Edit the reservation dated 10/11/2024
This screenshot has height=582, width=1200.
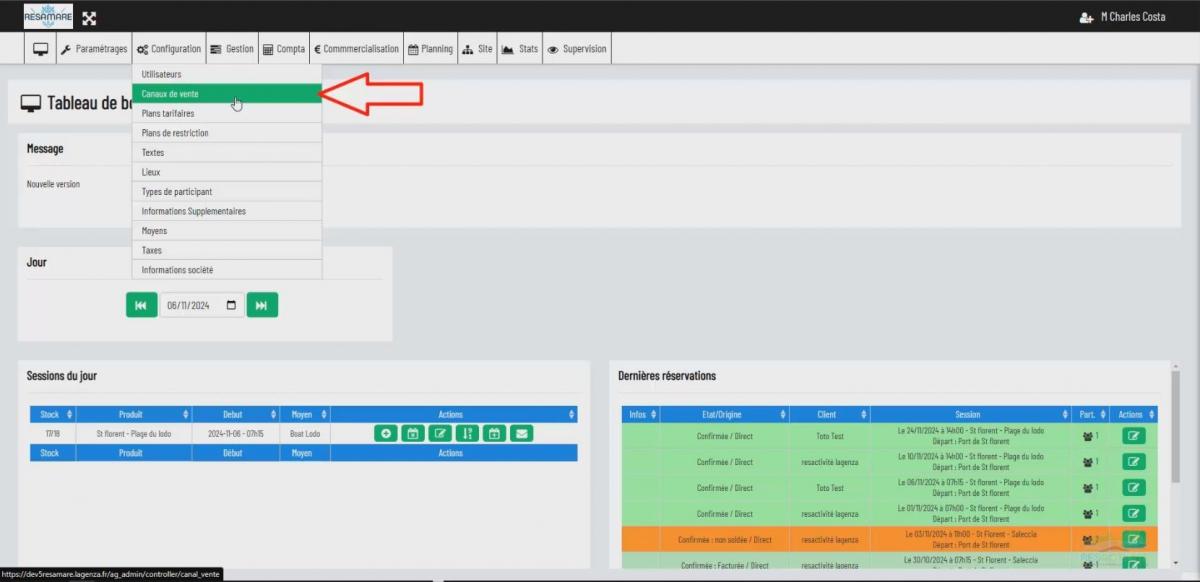pos(1133,462)
